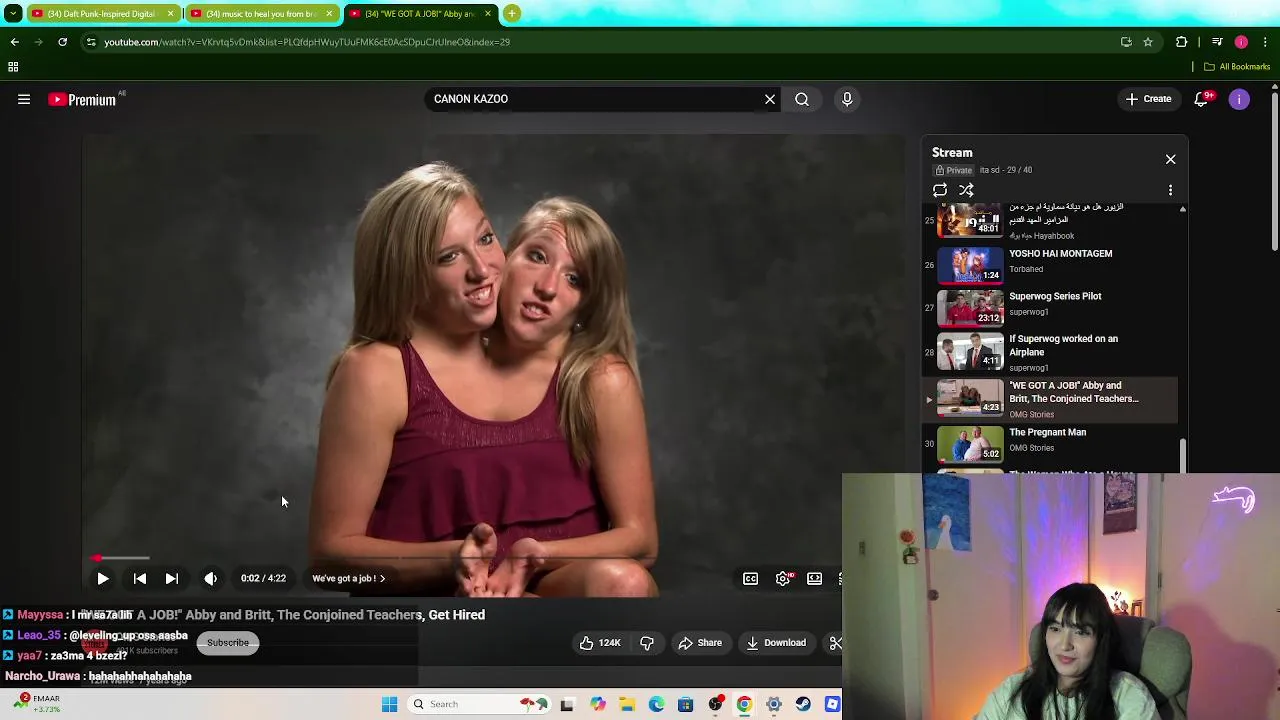
Task: Reload the current page
Action: click(x=62, y=42)
